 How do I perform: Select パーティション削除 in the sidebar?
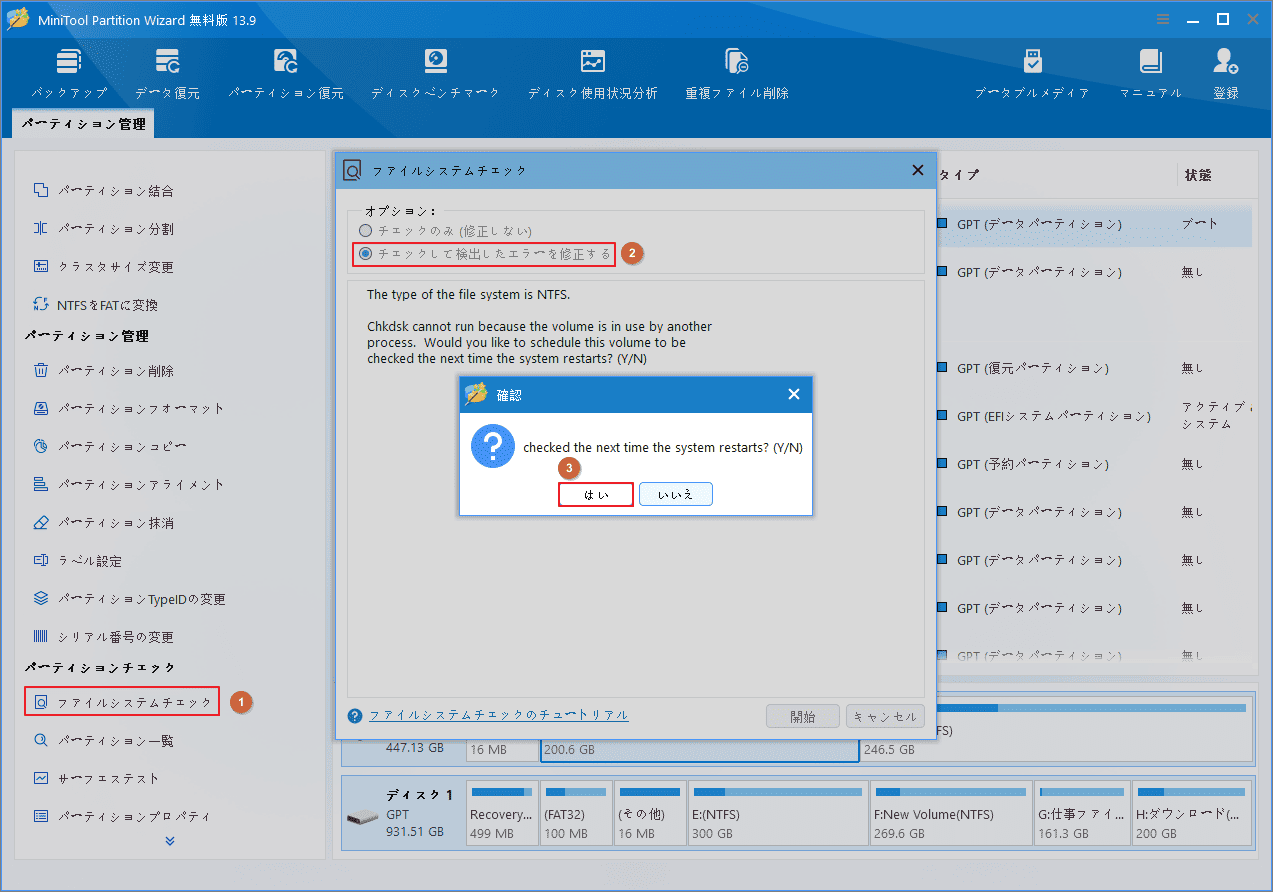click(104, 370)
